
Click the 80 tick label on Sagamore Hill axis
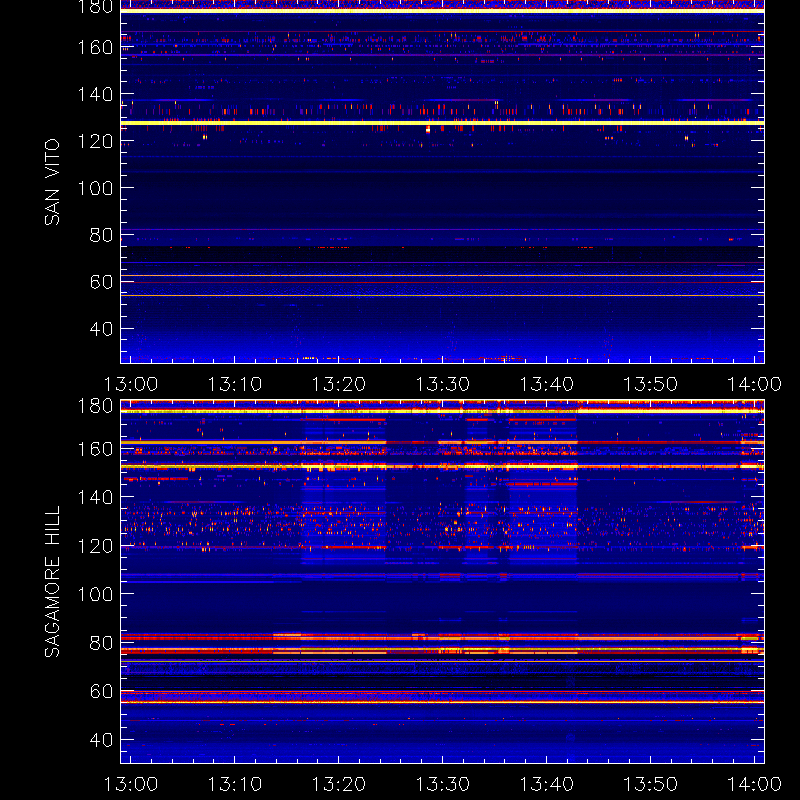pos(102,643)
